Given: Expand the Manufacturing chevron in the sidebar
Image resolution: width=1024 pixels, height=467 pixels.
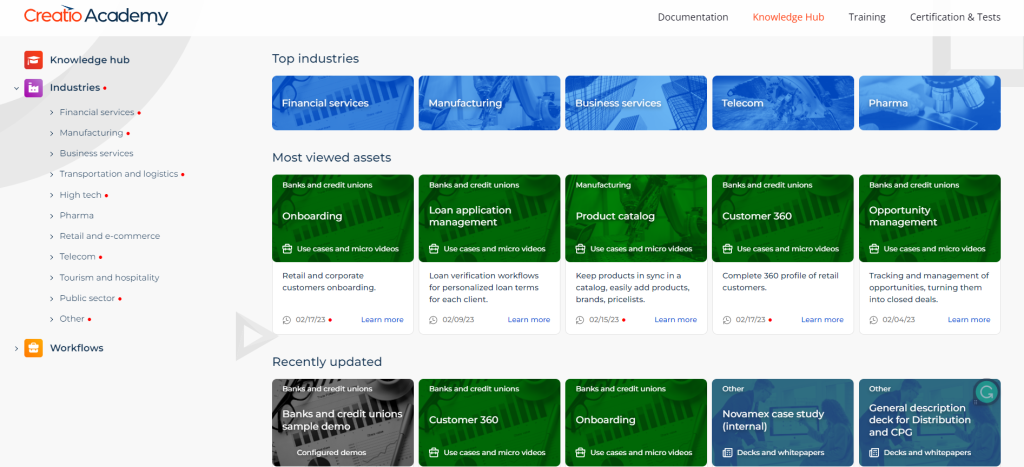Looking at the screenshot, I should click(x=52, y=133).
